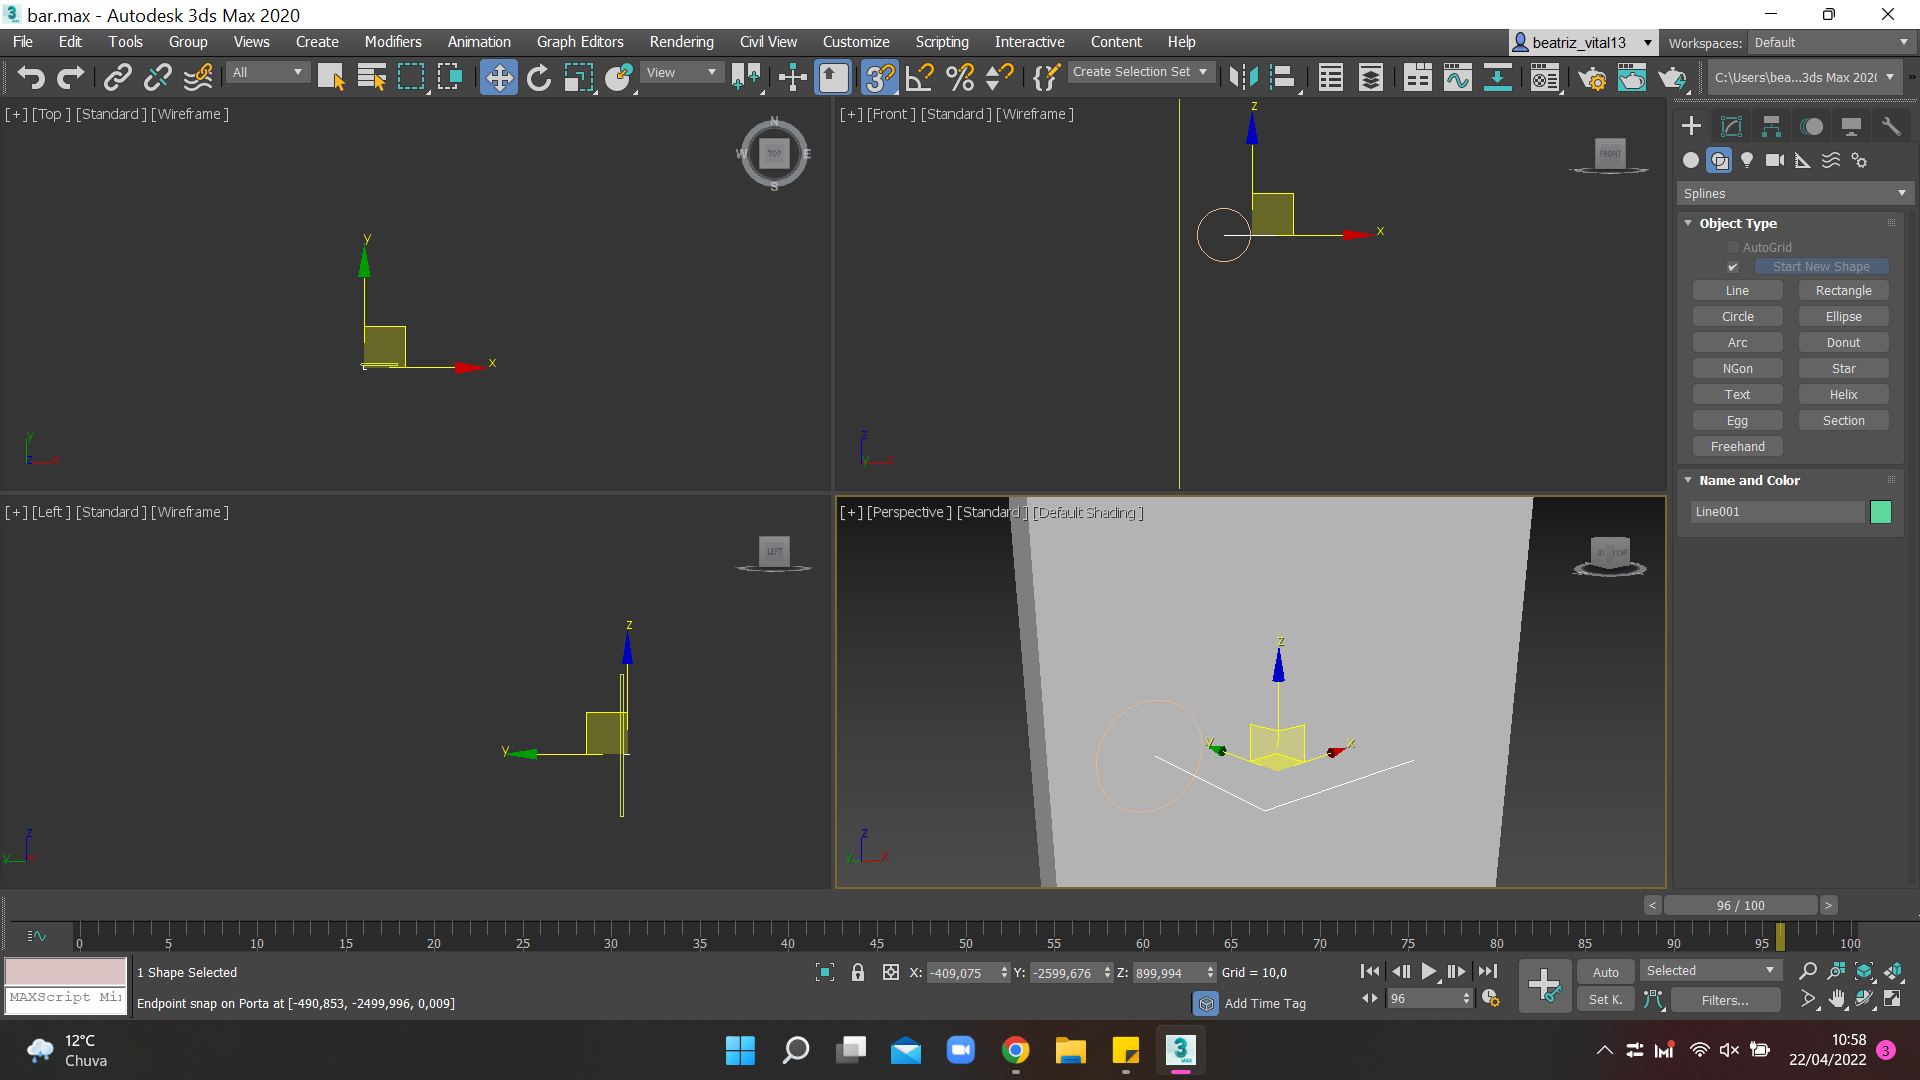Click the Play Animation button

coord(1428,971)
